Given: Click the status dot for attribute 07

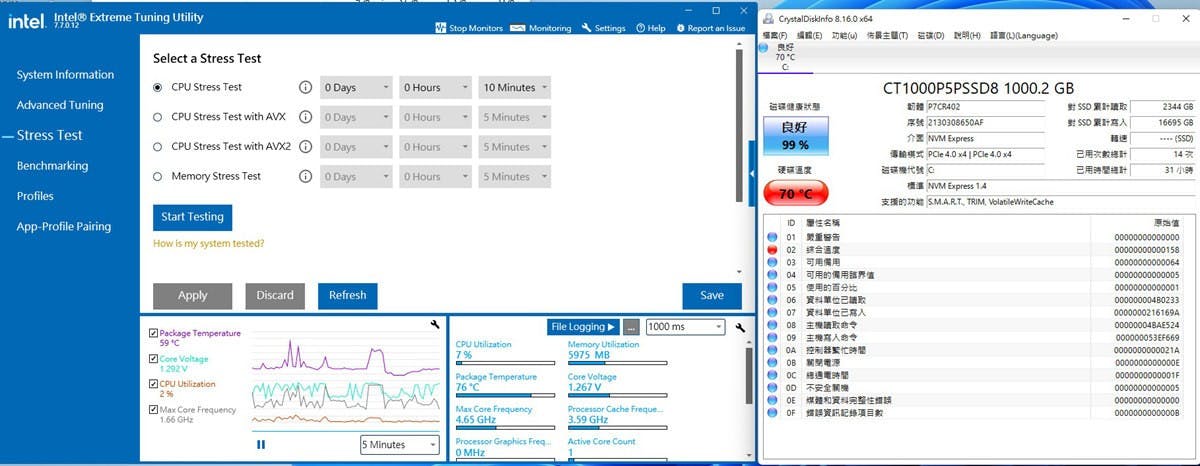Looking at the screenshot, I should [x=771, y=312].
